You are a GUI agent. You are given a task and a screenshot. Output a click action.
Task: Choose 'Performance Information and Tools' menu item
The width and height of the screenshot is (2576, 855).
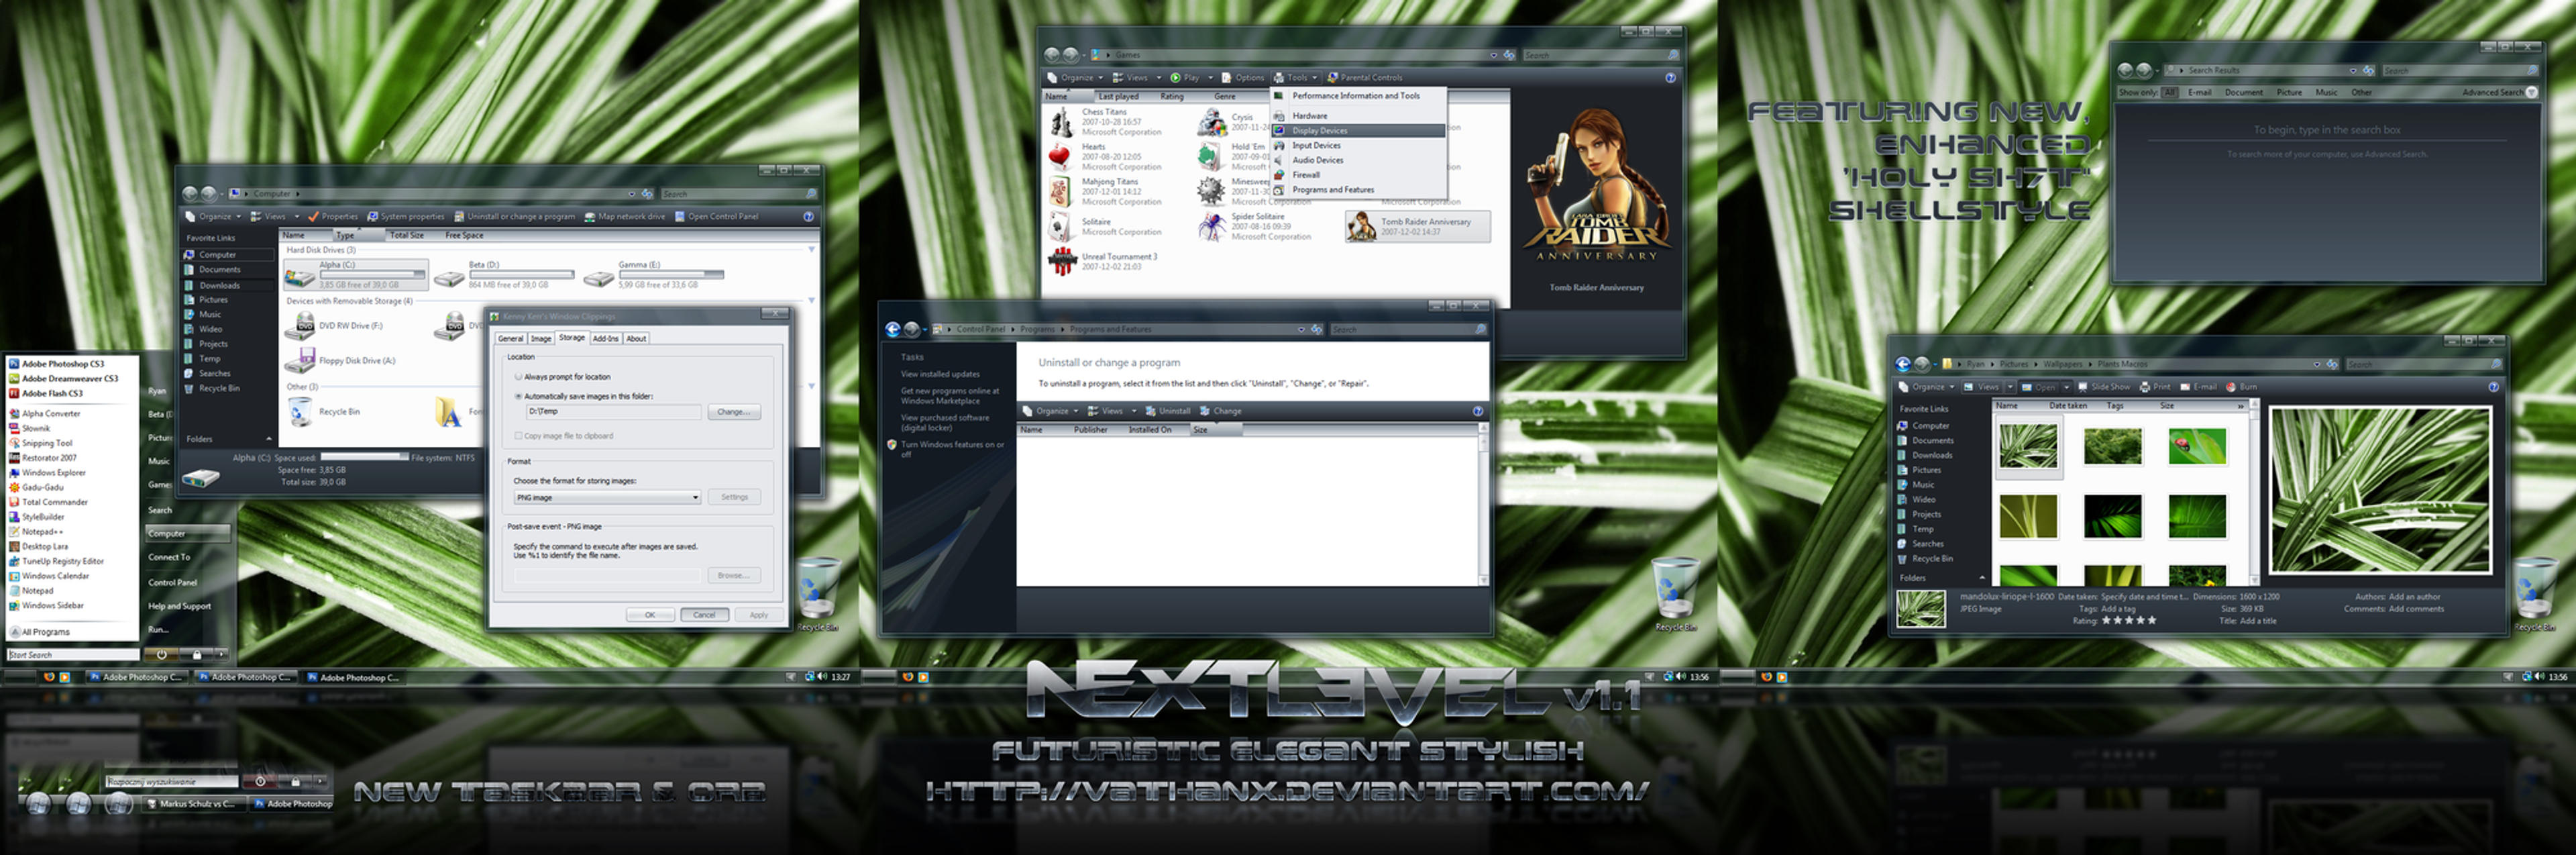tap(1358, 96)
